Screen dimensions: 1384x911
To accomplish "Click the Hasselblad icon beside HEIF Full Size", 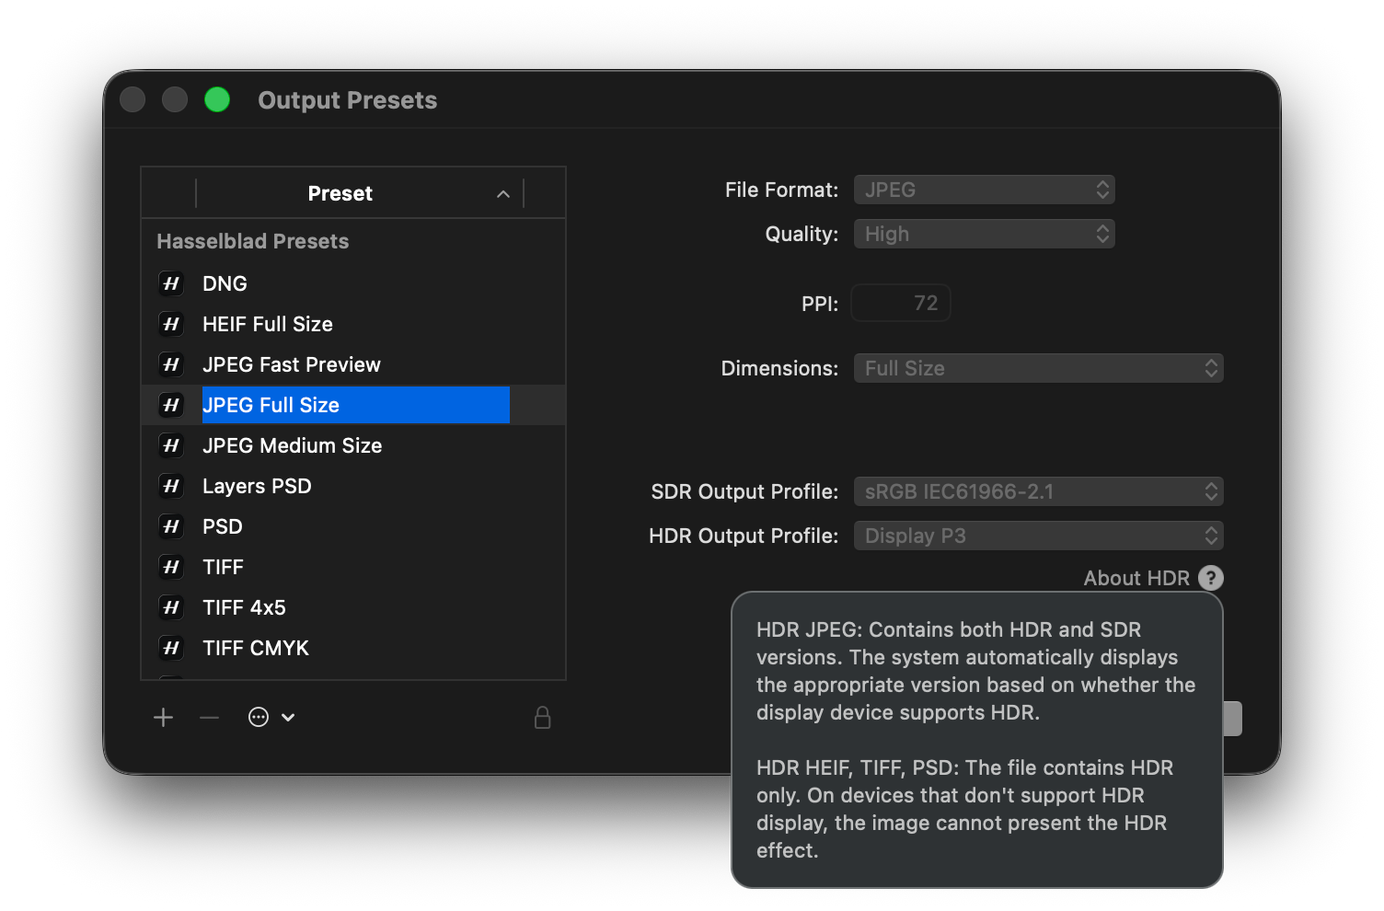I will click(x=171, y=324).
